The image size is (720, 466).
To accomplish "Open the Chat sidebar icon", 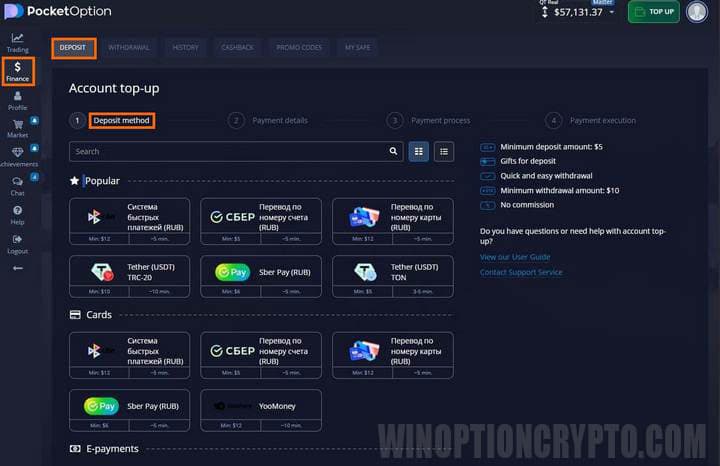I will coord(17,185).
